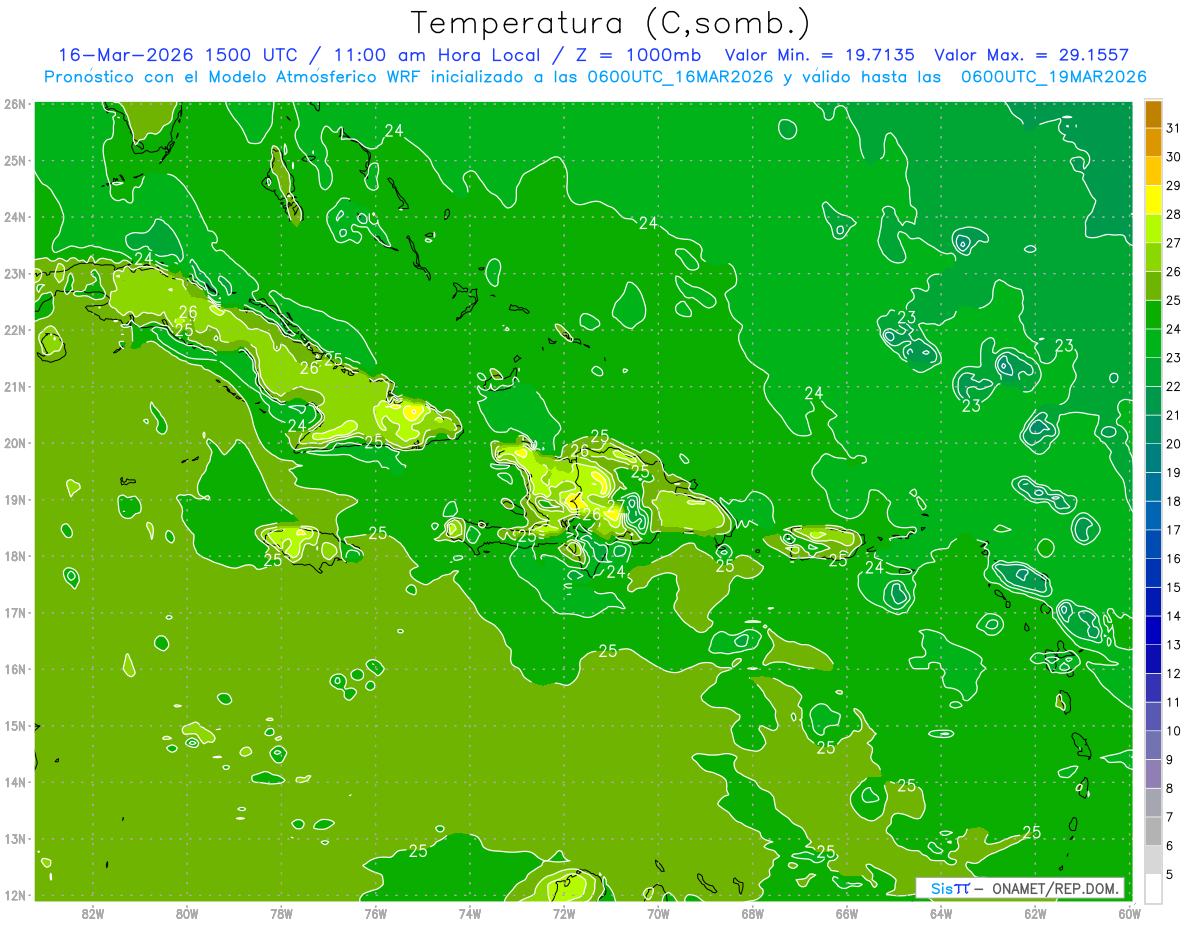Click the latitude axis label 22N
The width and height of the screenshot is (1200, 927).
[15, 330]
